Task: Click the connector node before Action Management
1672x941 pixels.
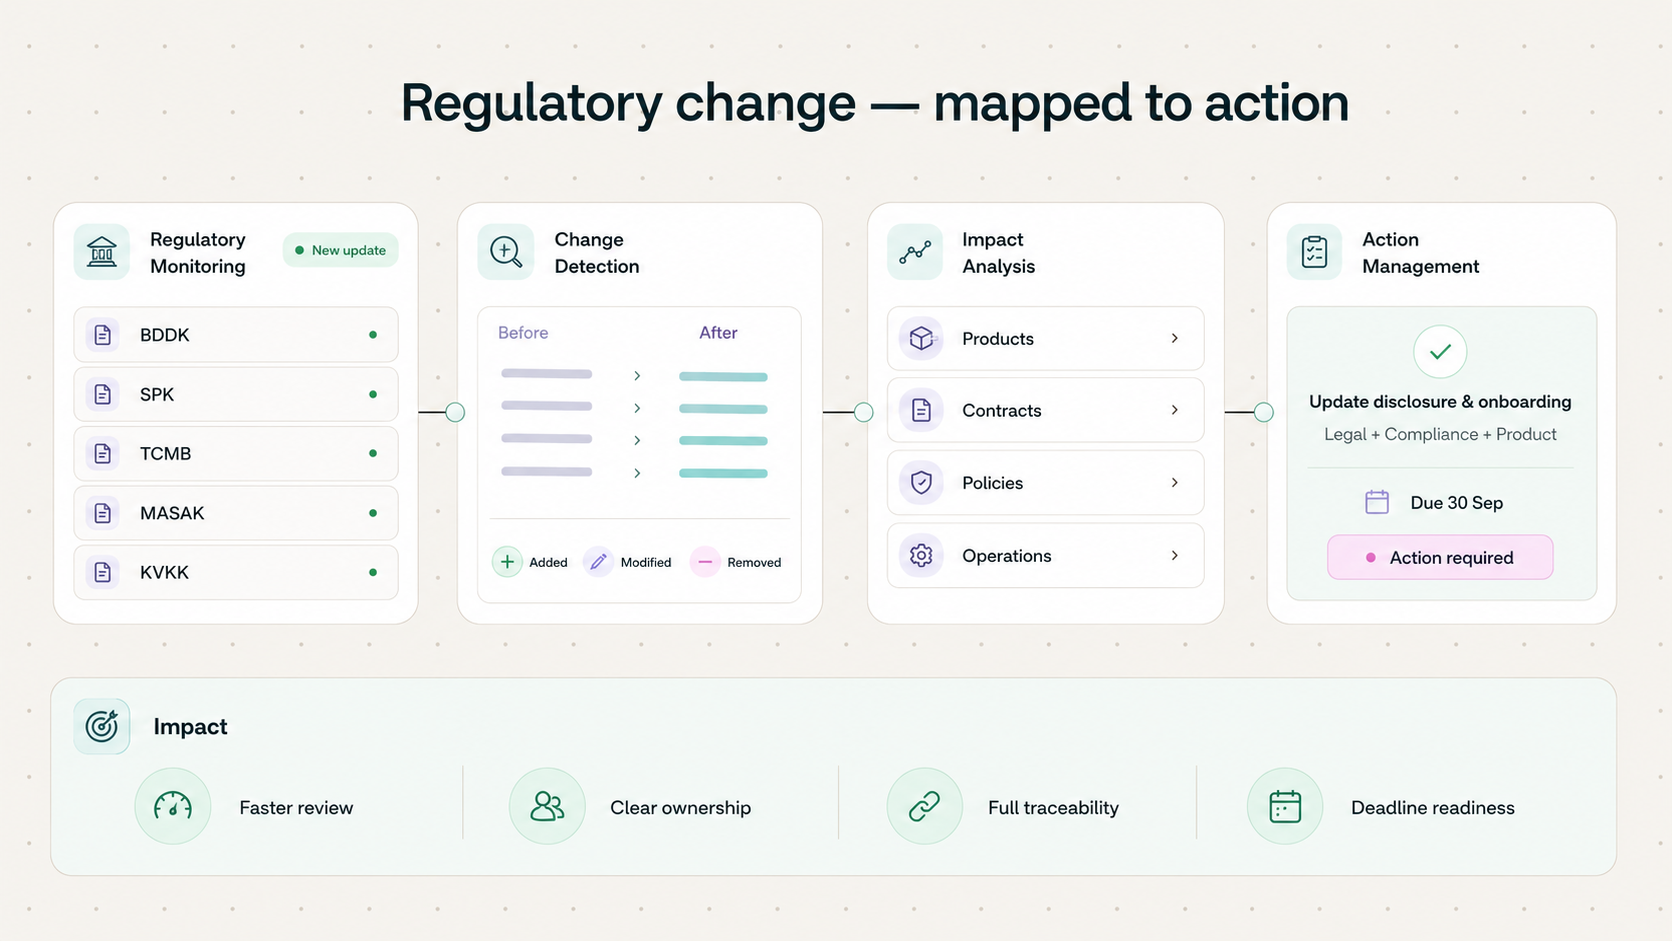Action: click(x=1264, y=412)
